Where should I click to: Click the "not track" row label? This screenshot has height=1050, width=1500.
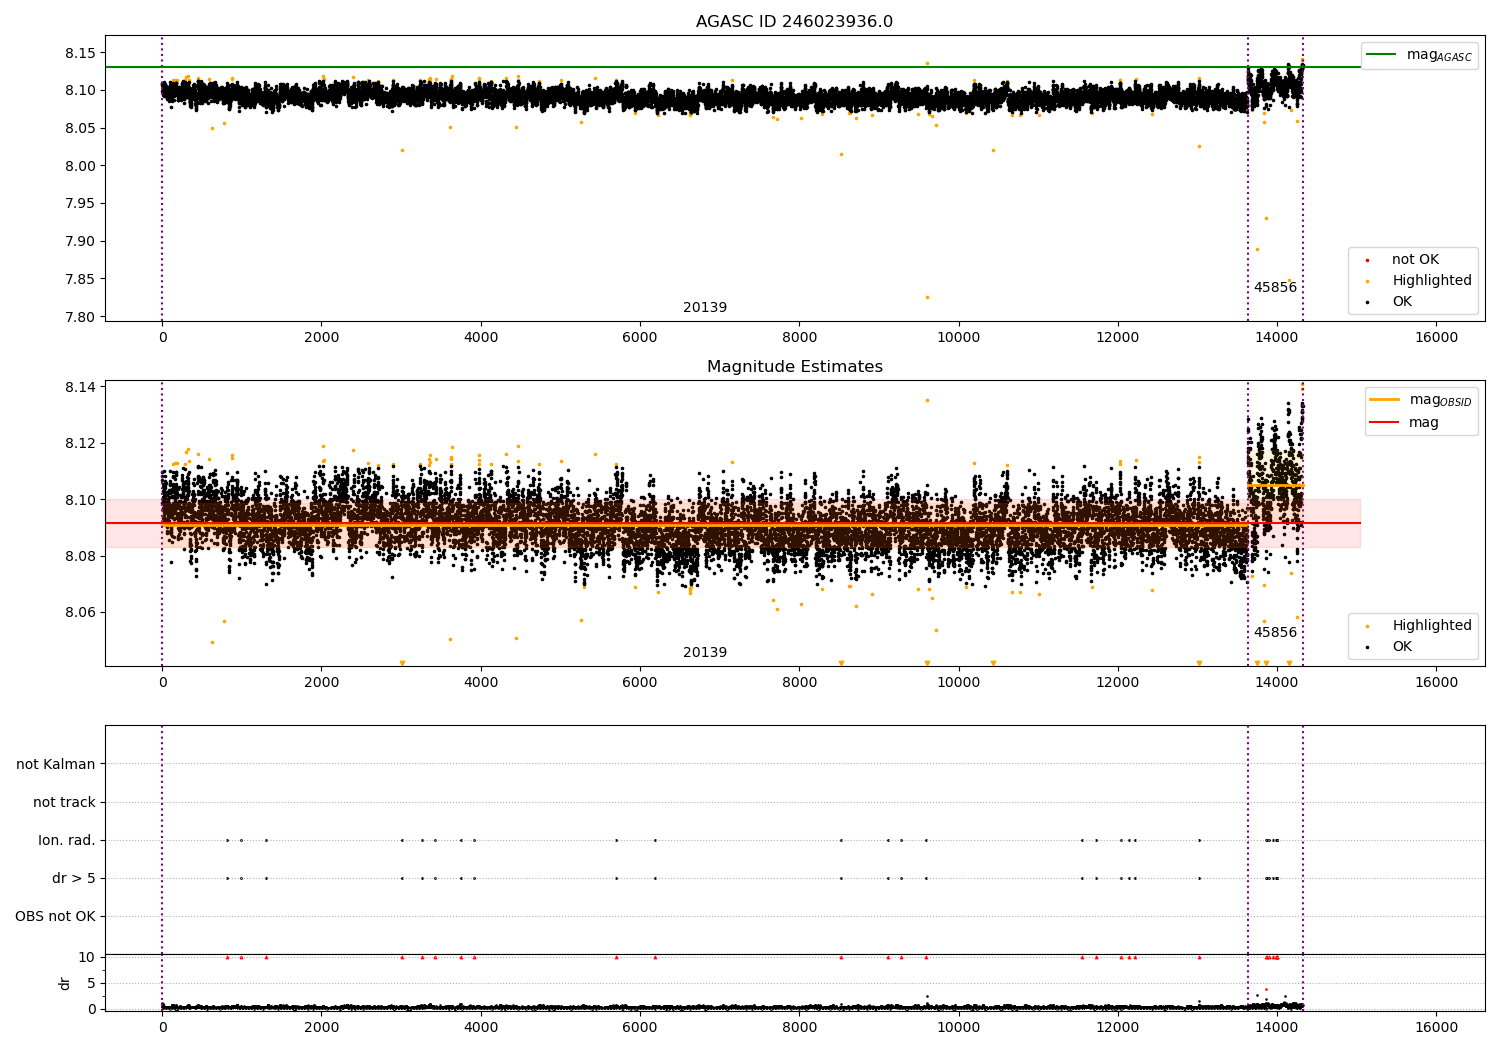click(64, 803)
